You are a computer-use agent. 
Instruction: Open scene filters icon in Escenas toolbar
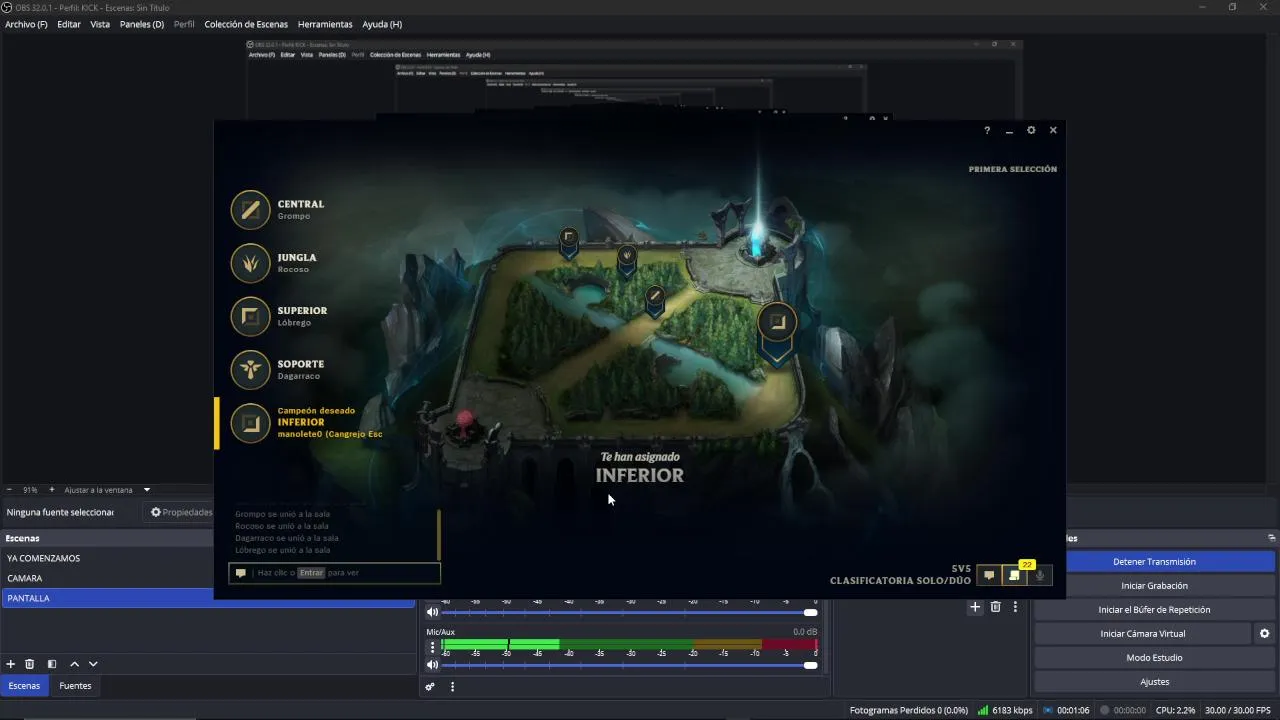(52, 664)
